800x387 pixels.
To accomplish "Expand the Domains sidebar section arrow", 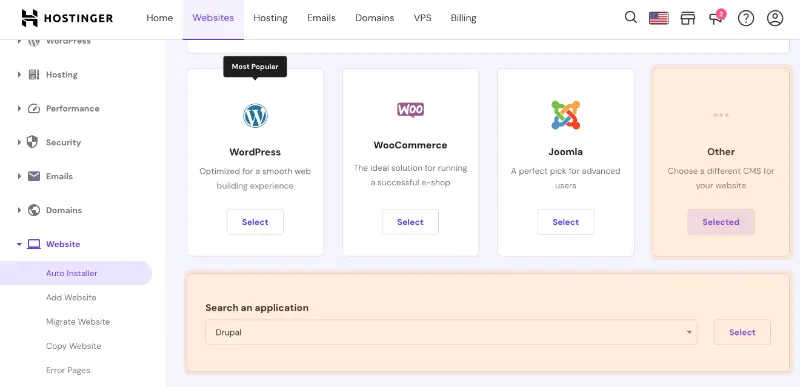I will pyautogui.click(x=19, y=210).
